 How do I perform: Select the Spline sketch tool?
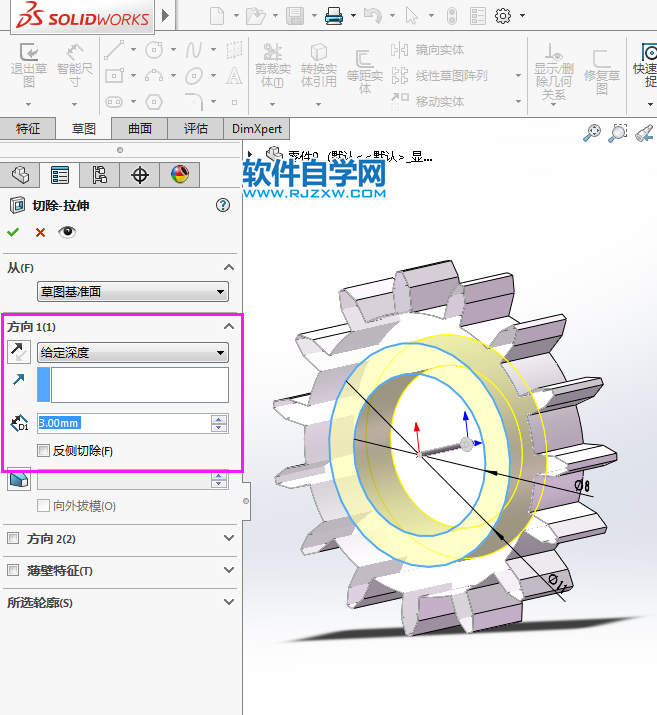click(x=194, y=50)
